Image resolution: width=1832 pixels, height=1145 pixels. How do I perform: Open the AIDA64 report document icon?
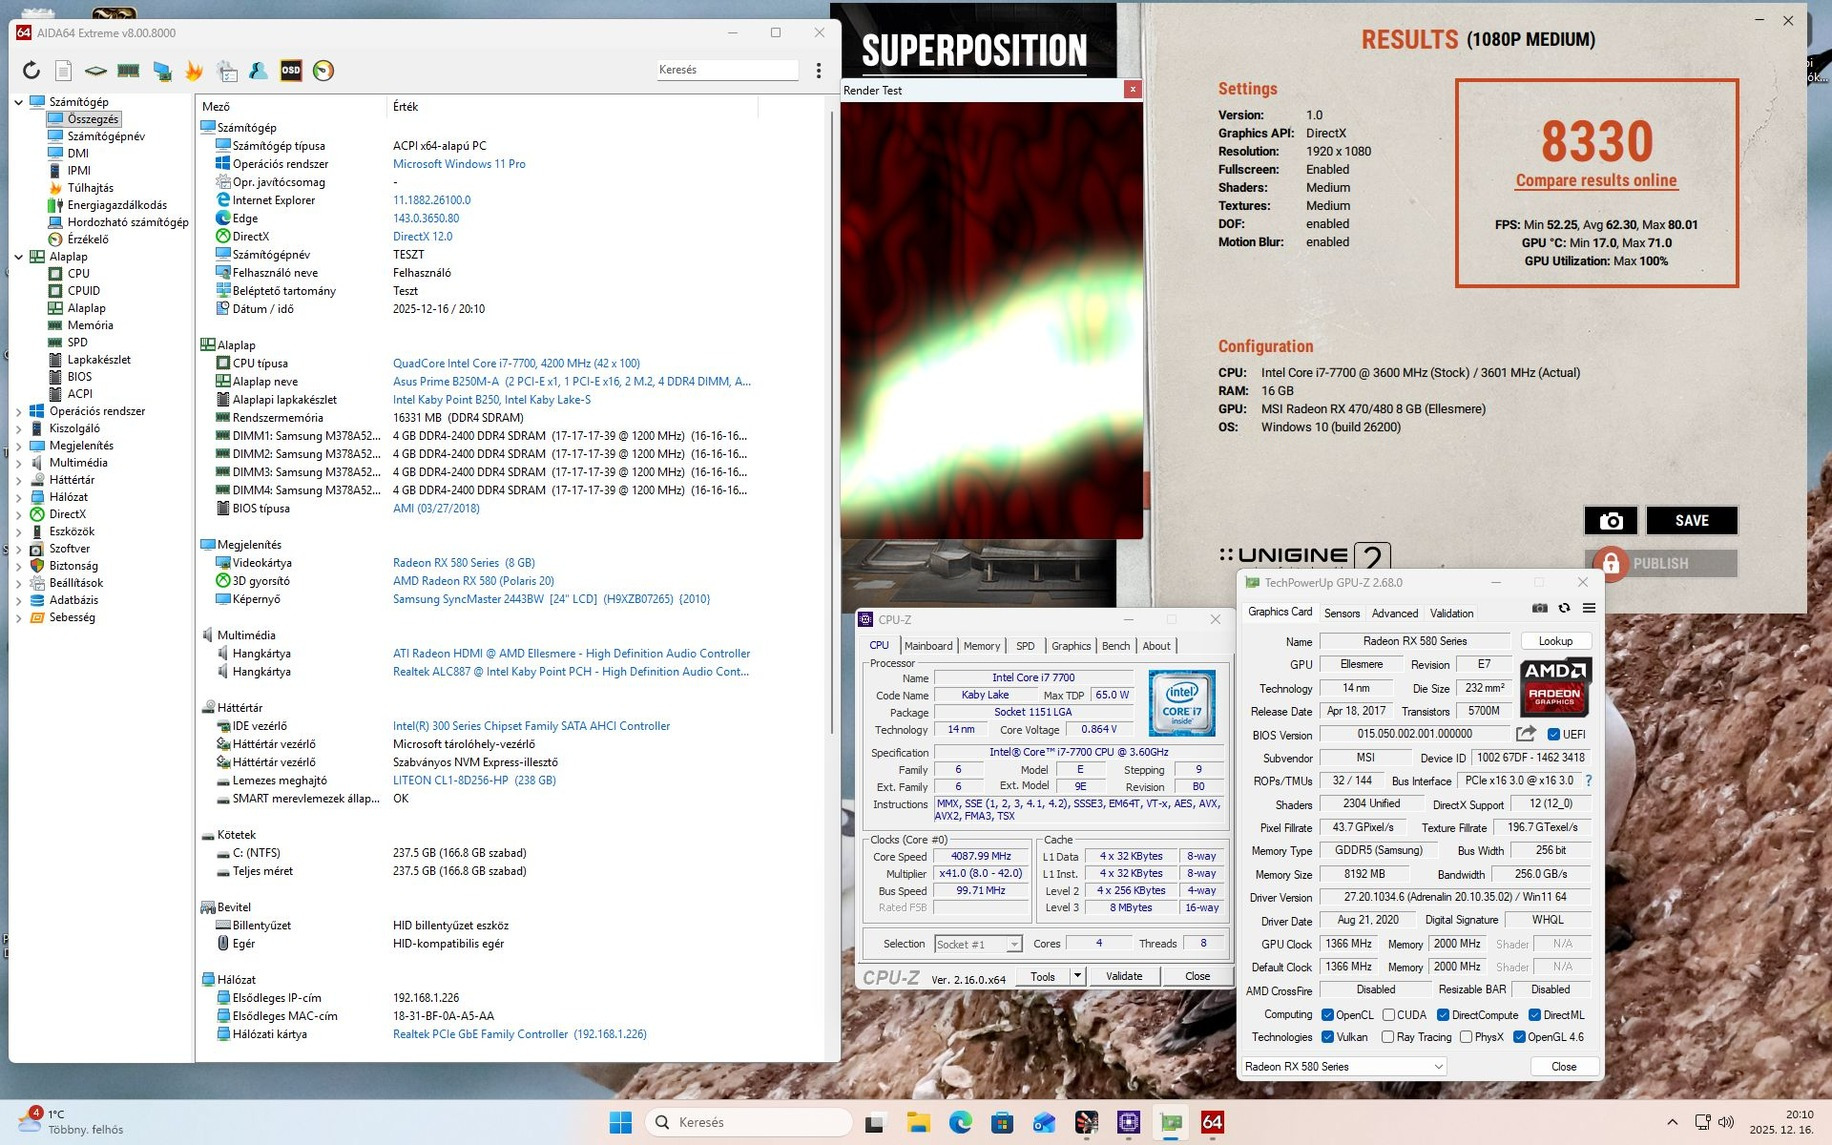tap(63, 70)
